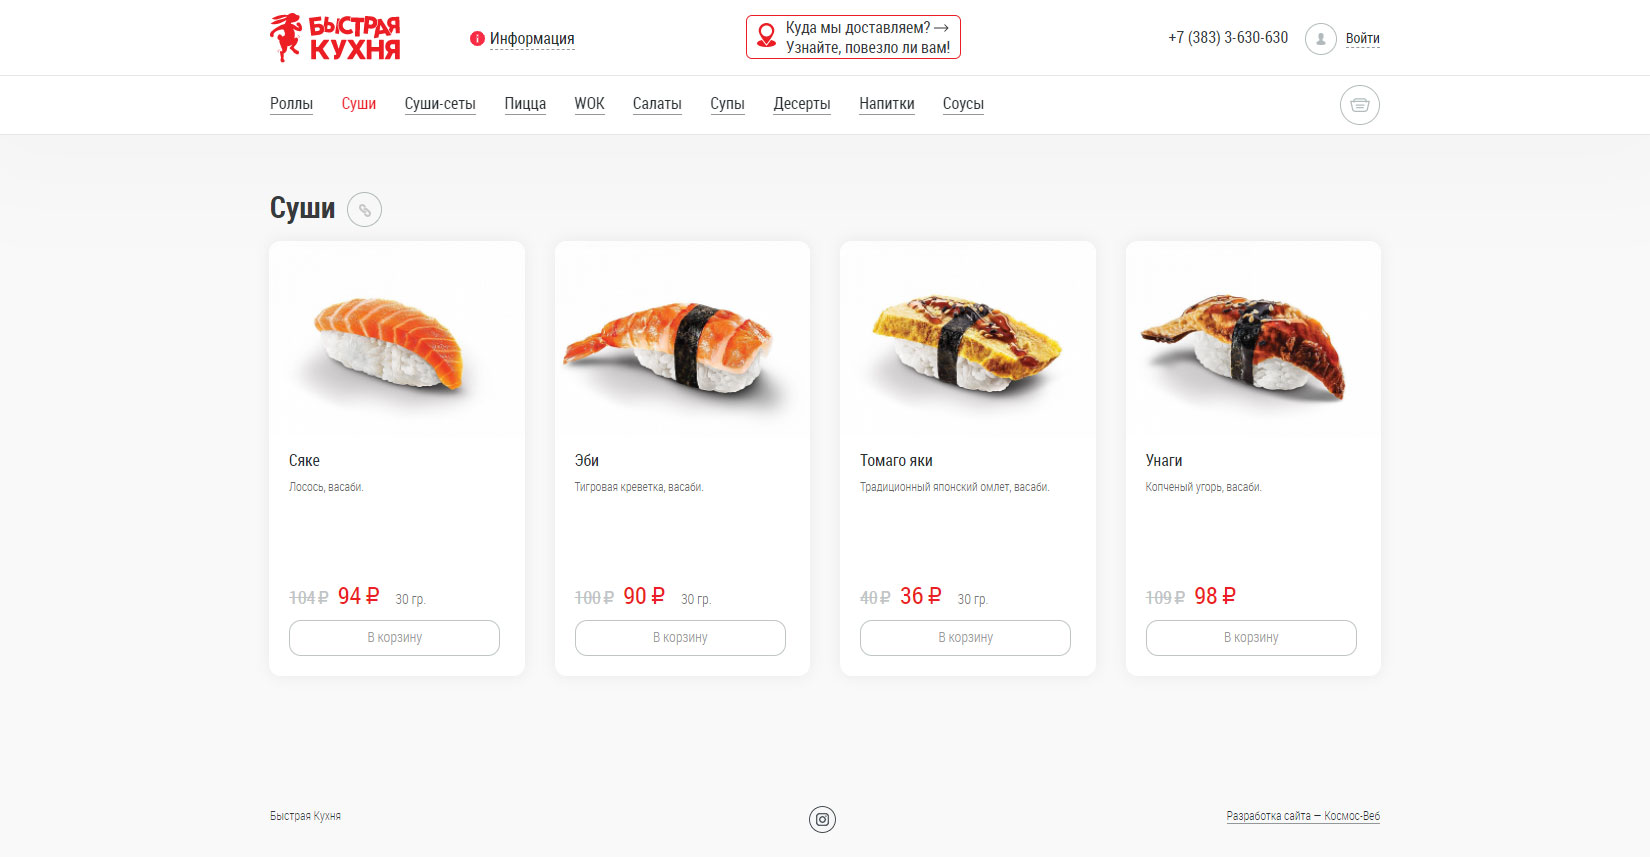This screenshot has height=857, width=1650.
Task: Open the Instagram icon in footer
Action: [822, 820]
